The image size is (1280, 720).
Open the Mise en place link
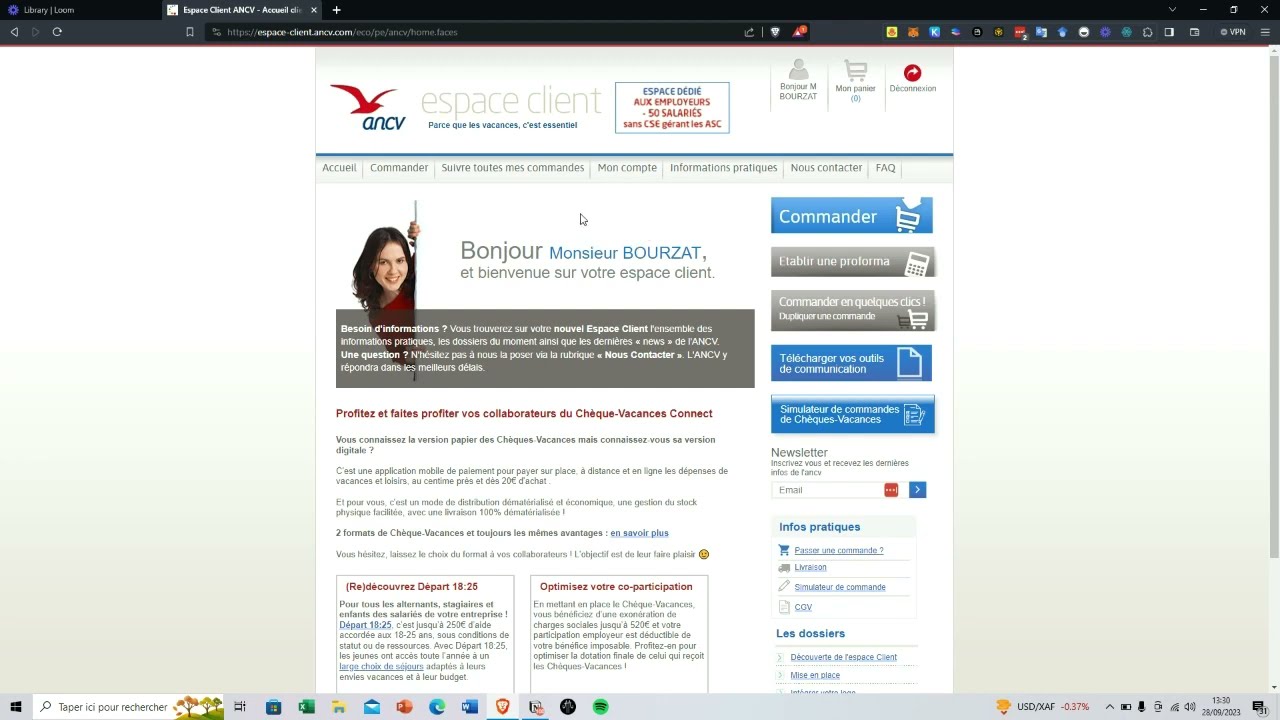pyautogui.click(x=815, y=676)
